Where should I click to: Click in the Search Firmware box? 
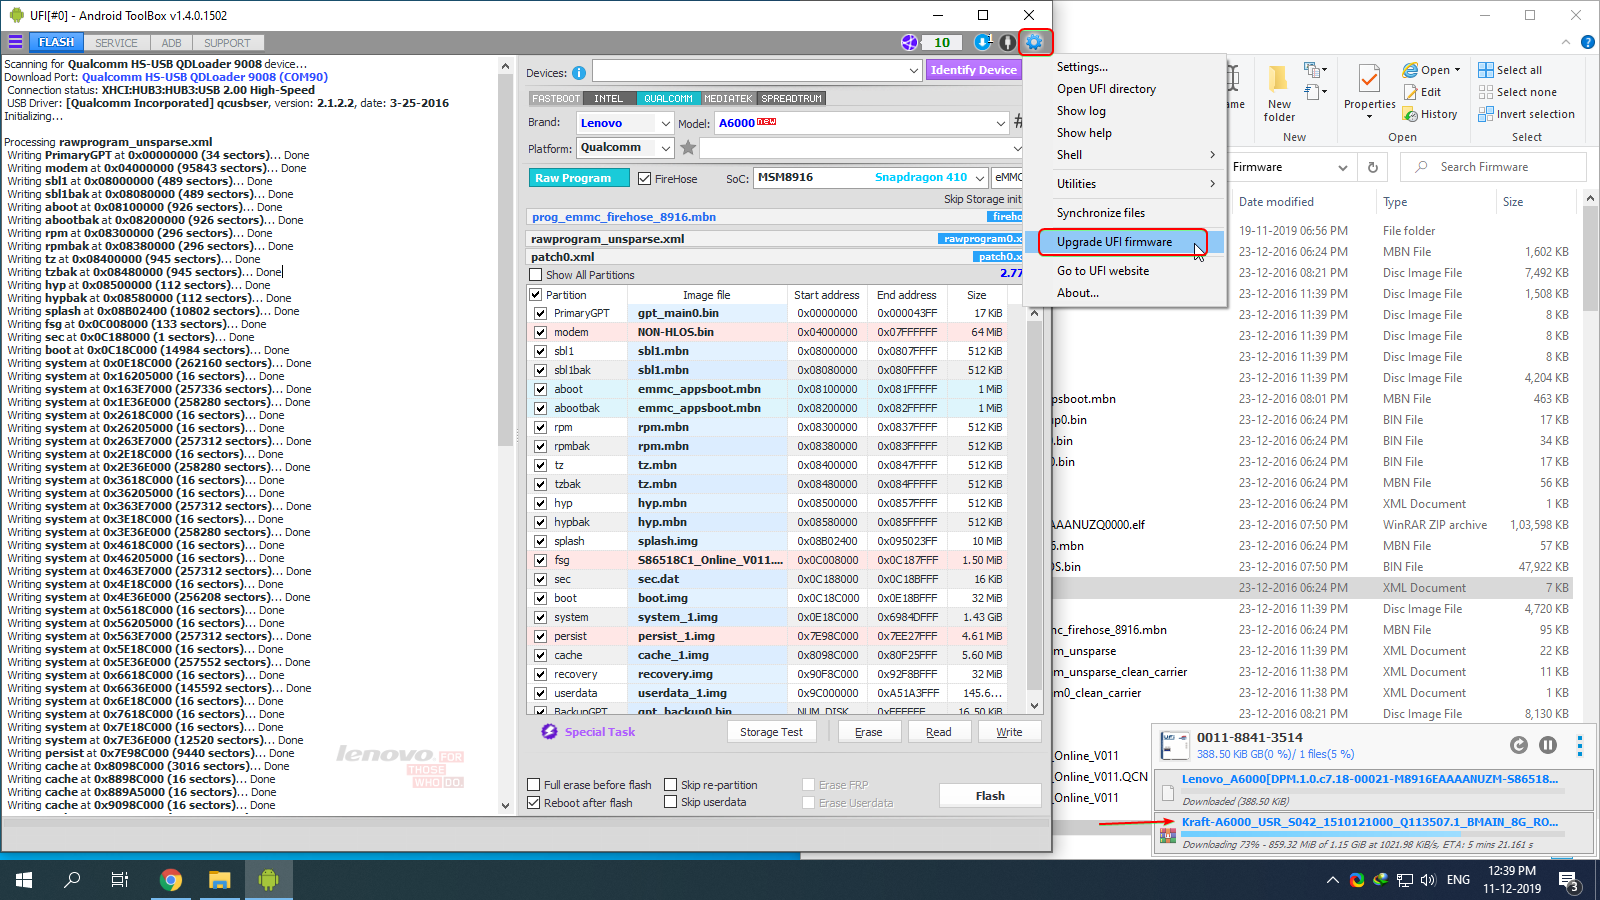point(1494,167)
